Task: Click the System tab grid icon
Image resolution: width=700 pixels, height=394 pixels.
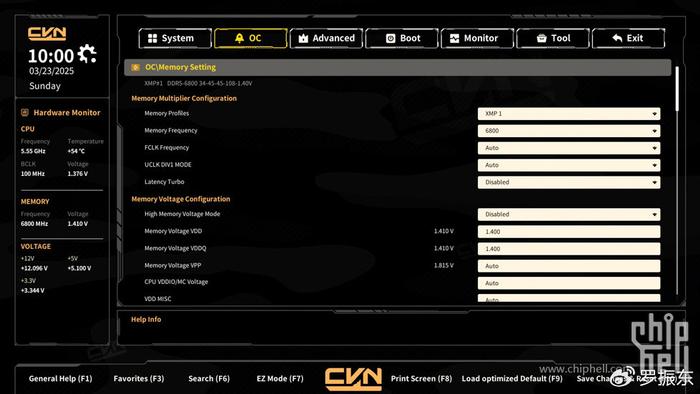Action: (x=153, y=38)
